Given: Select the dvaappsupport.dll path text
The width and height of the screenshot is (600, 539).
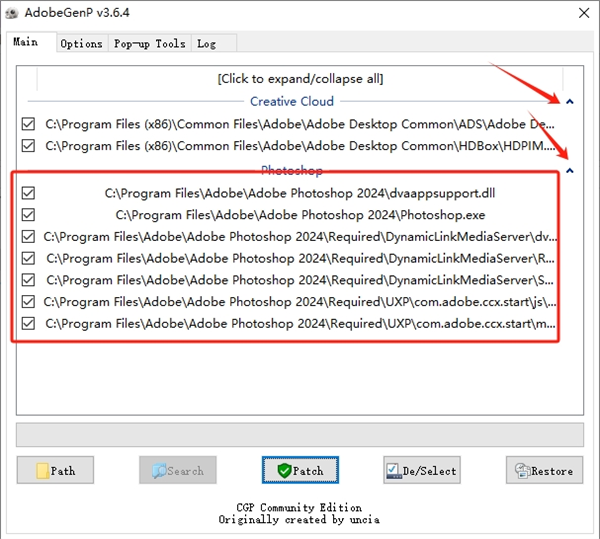Looking at the screenshot, I should (300, 193).
